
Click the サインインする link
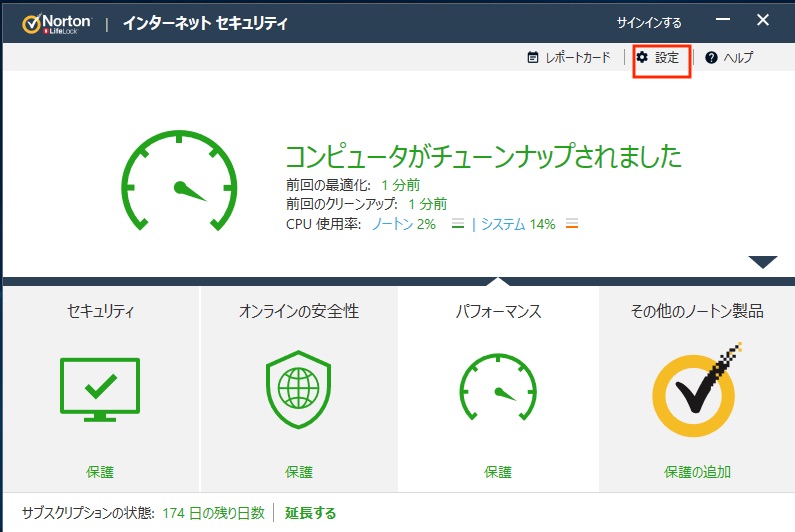(x=649, y=22)
